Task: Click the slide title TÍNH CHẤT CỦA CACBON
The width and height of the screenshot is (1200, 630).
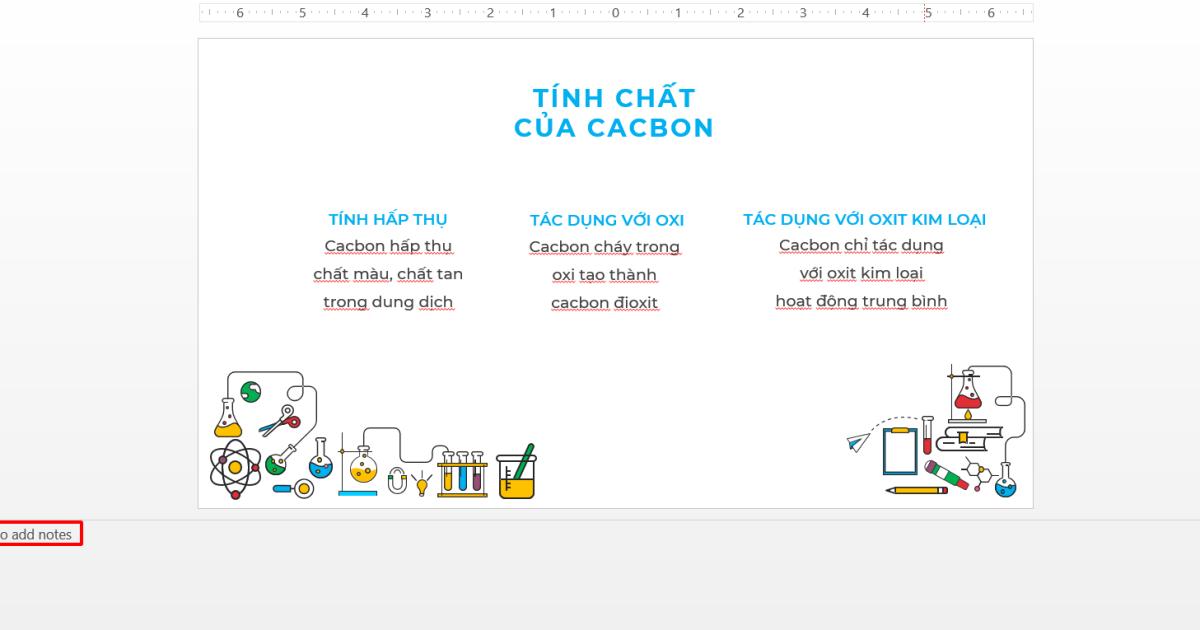Action: pyautogui.click(x=614, y=112)
